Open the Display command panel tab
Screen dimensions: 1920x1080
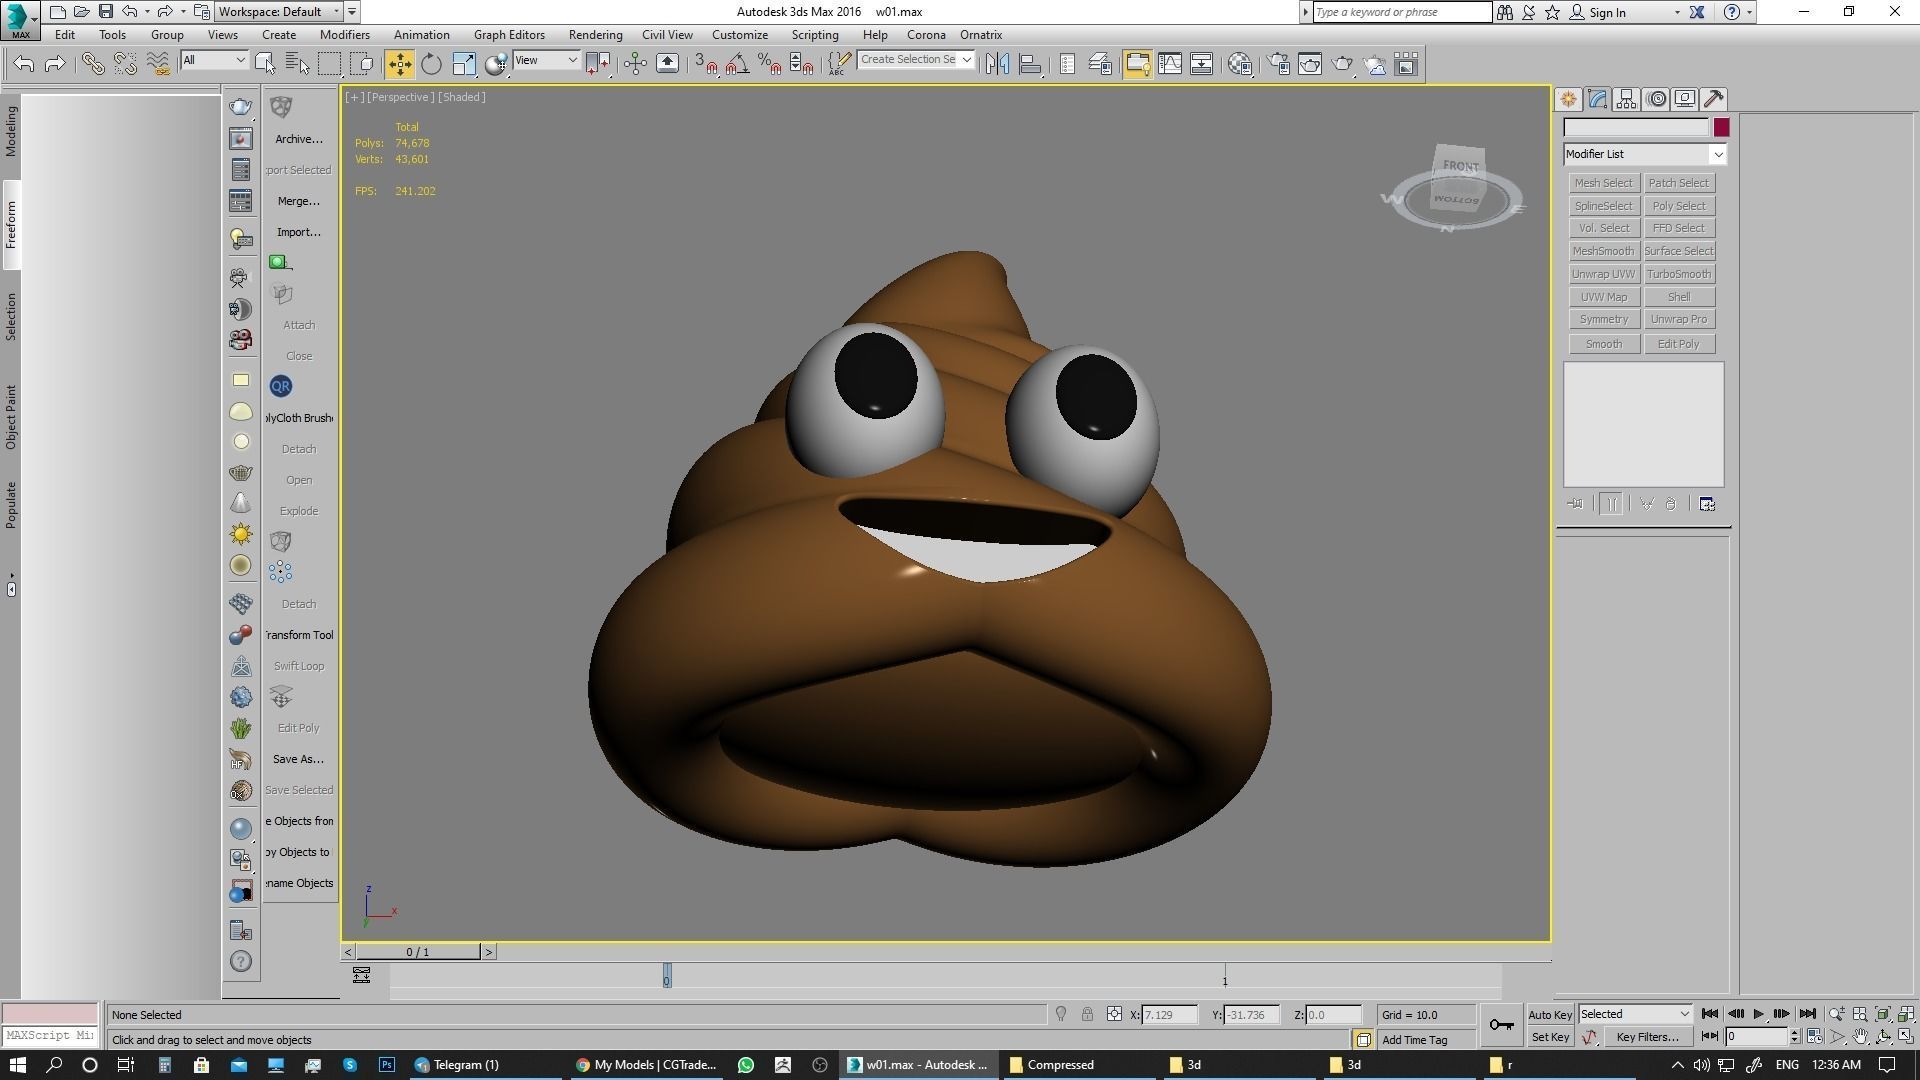1685,99
